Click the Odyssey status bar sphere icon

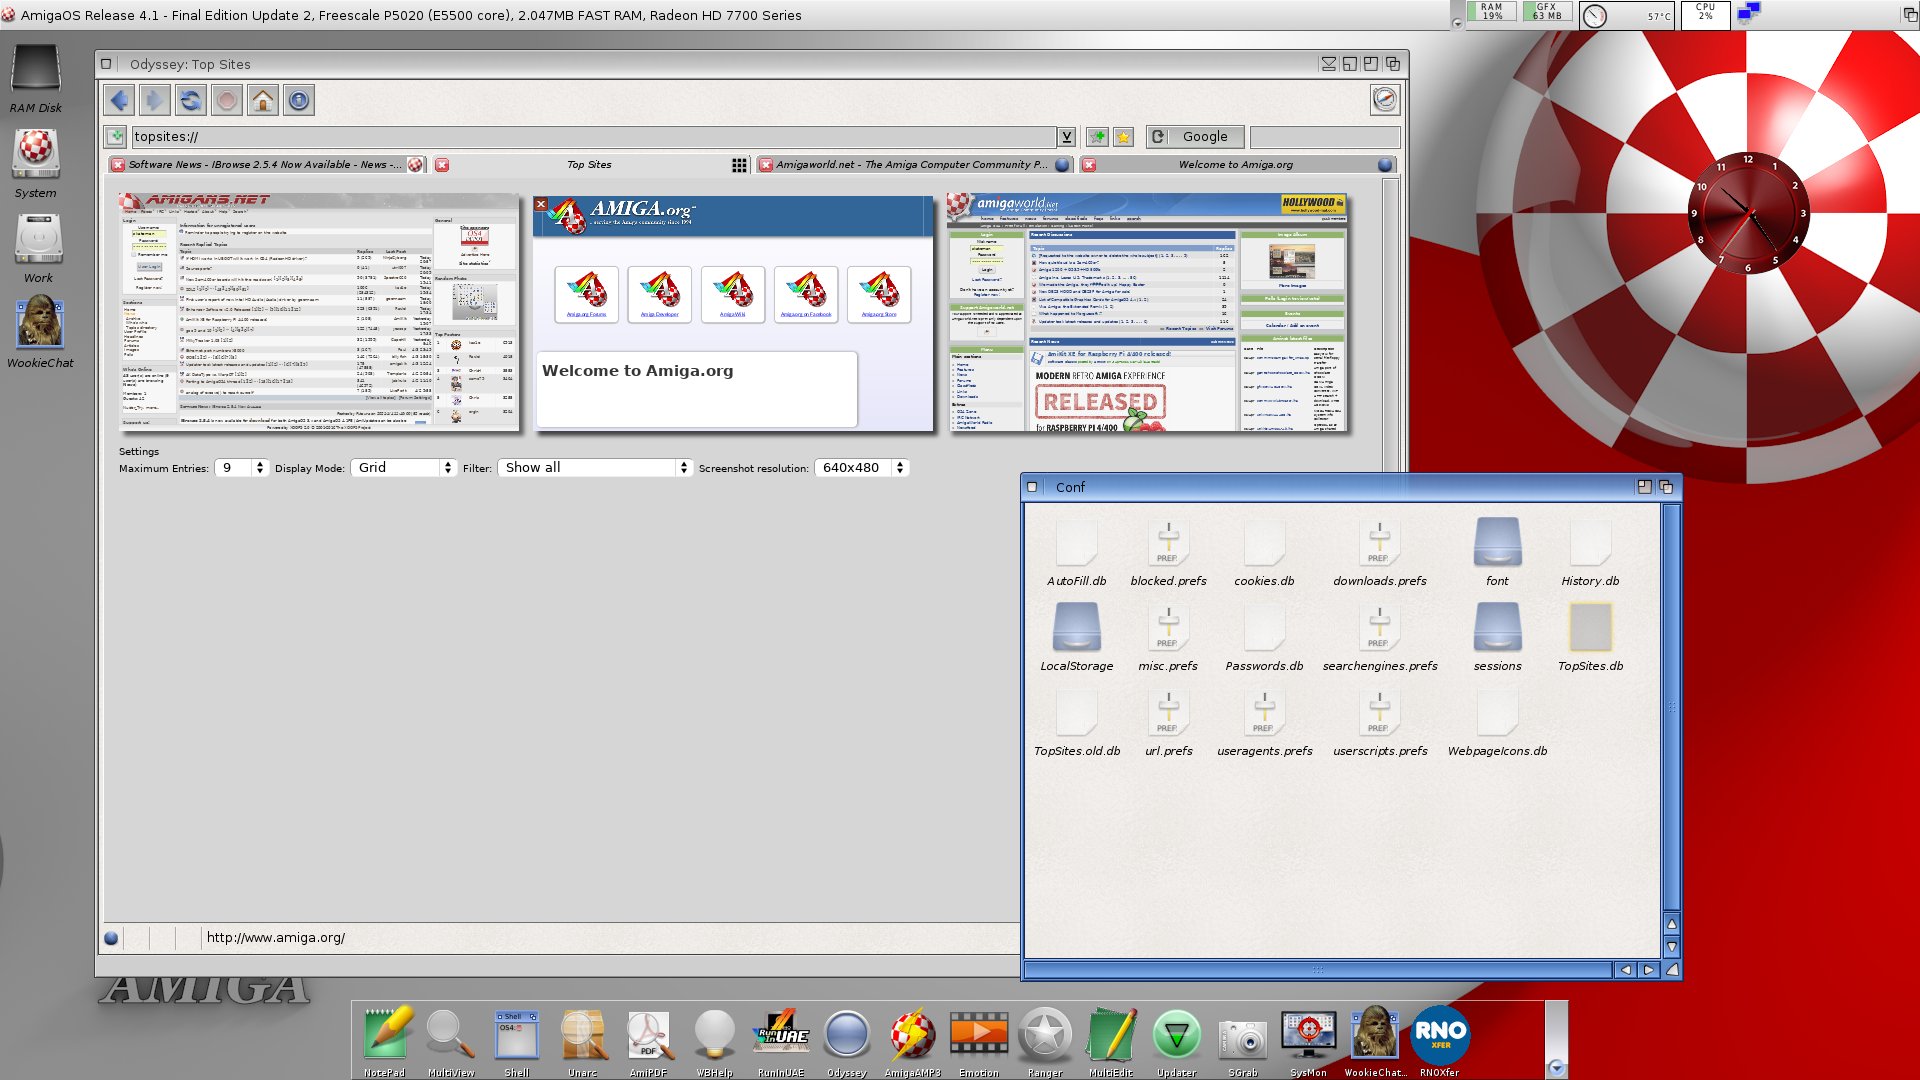(x=111, y=938)
